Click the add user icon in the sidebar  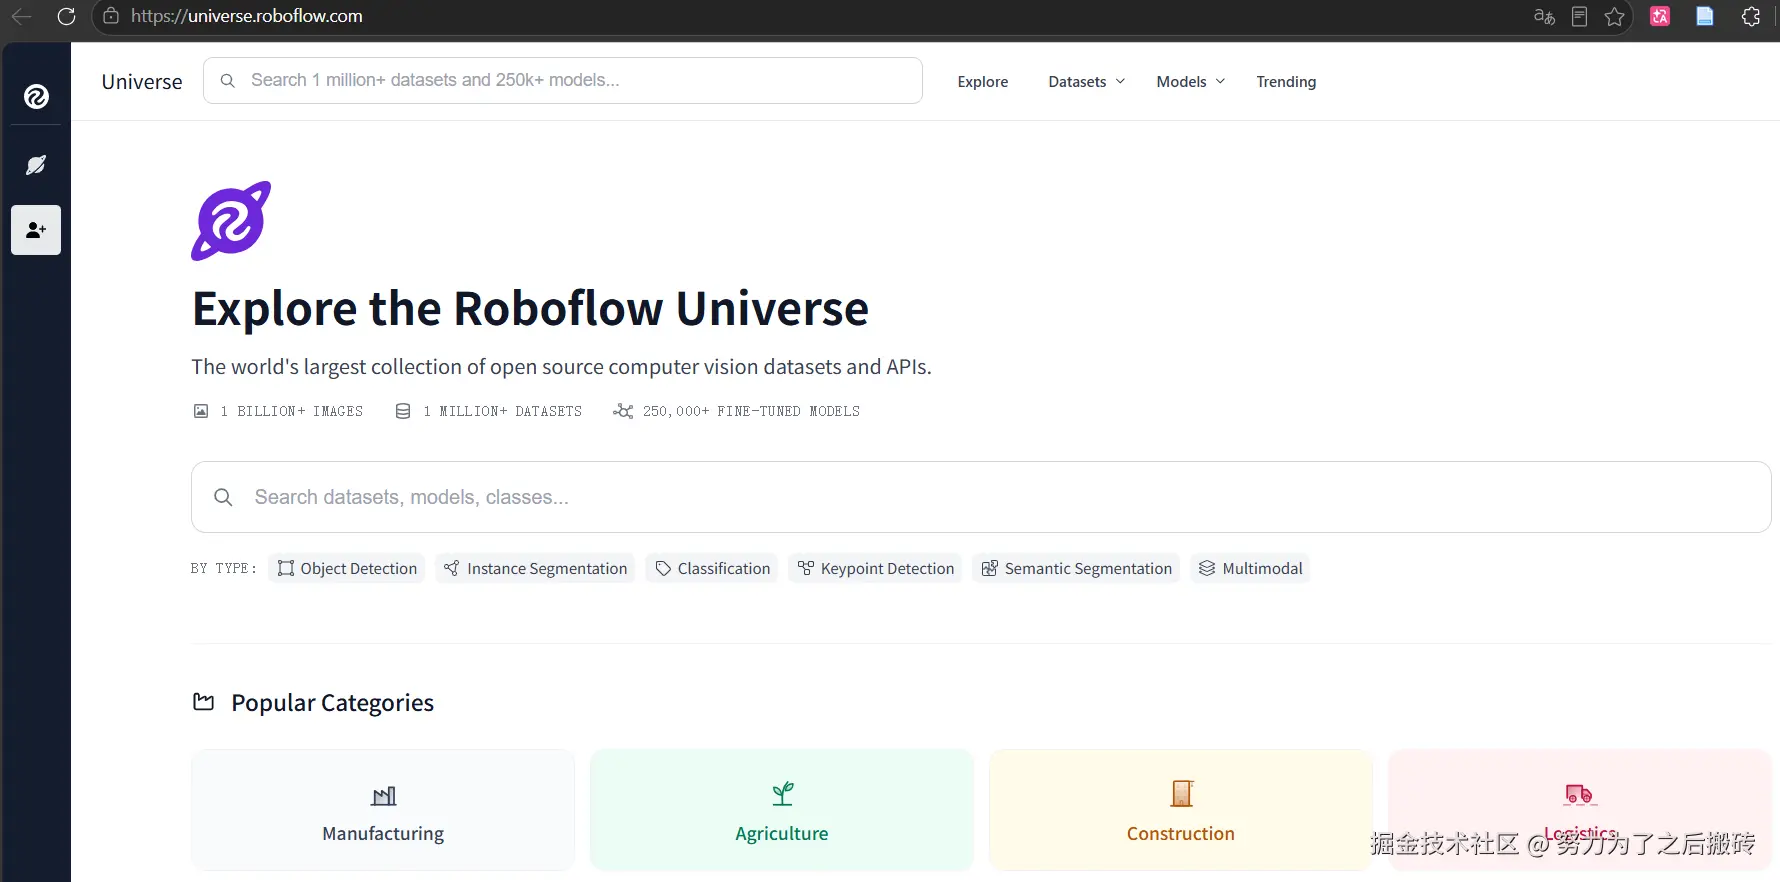[36, 230]
